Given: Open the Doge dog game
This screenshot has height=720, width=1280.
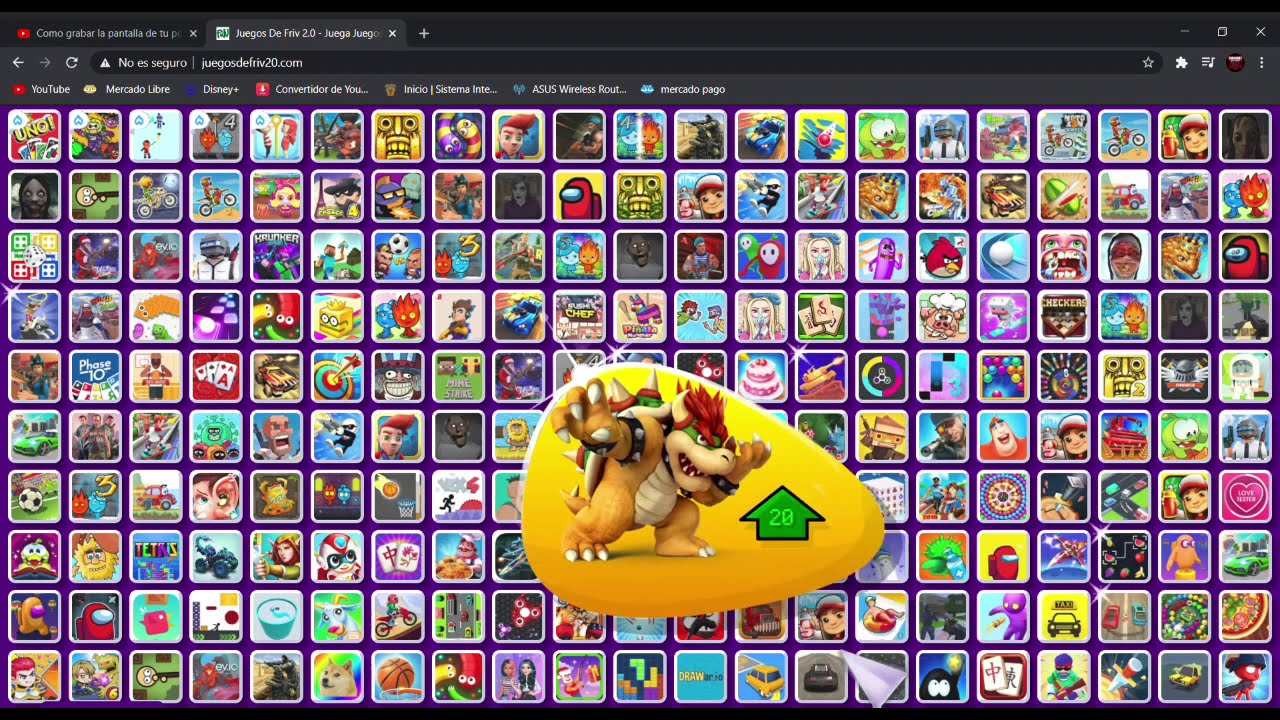Looking at the screenshot, I should pyautogui.click(x=337, y=676).
